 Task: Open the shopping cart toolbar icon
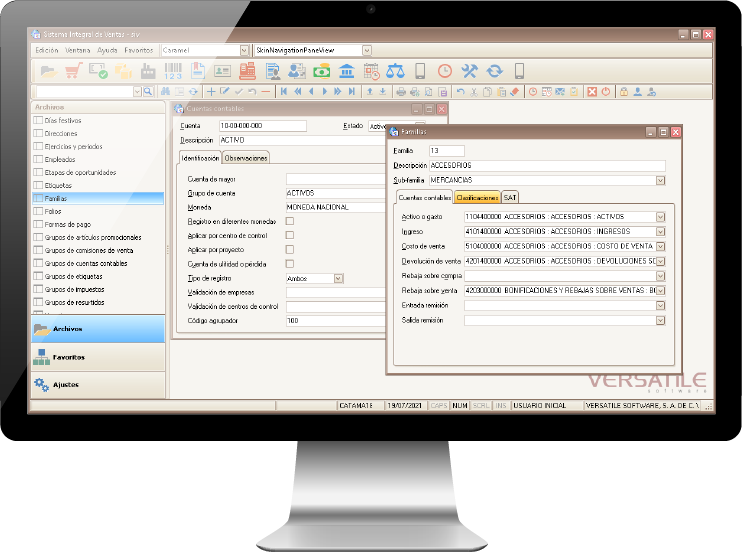pyautogui.click(x=73, y=71)
